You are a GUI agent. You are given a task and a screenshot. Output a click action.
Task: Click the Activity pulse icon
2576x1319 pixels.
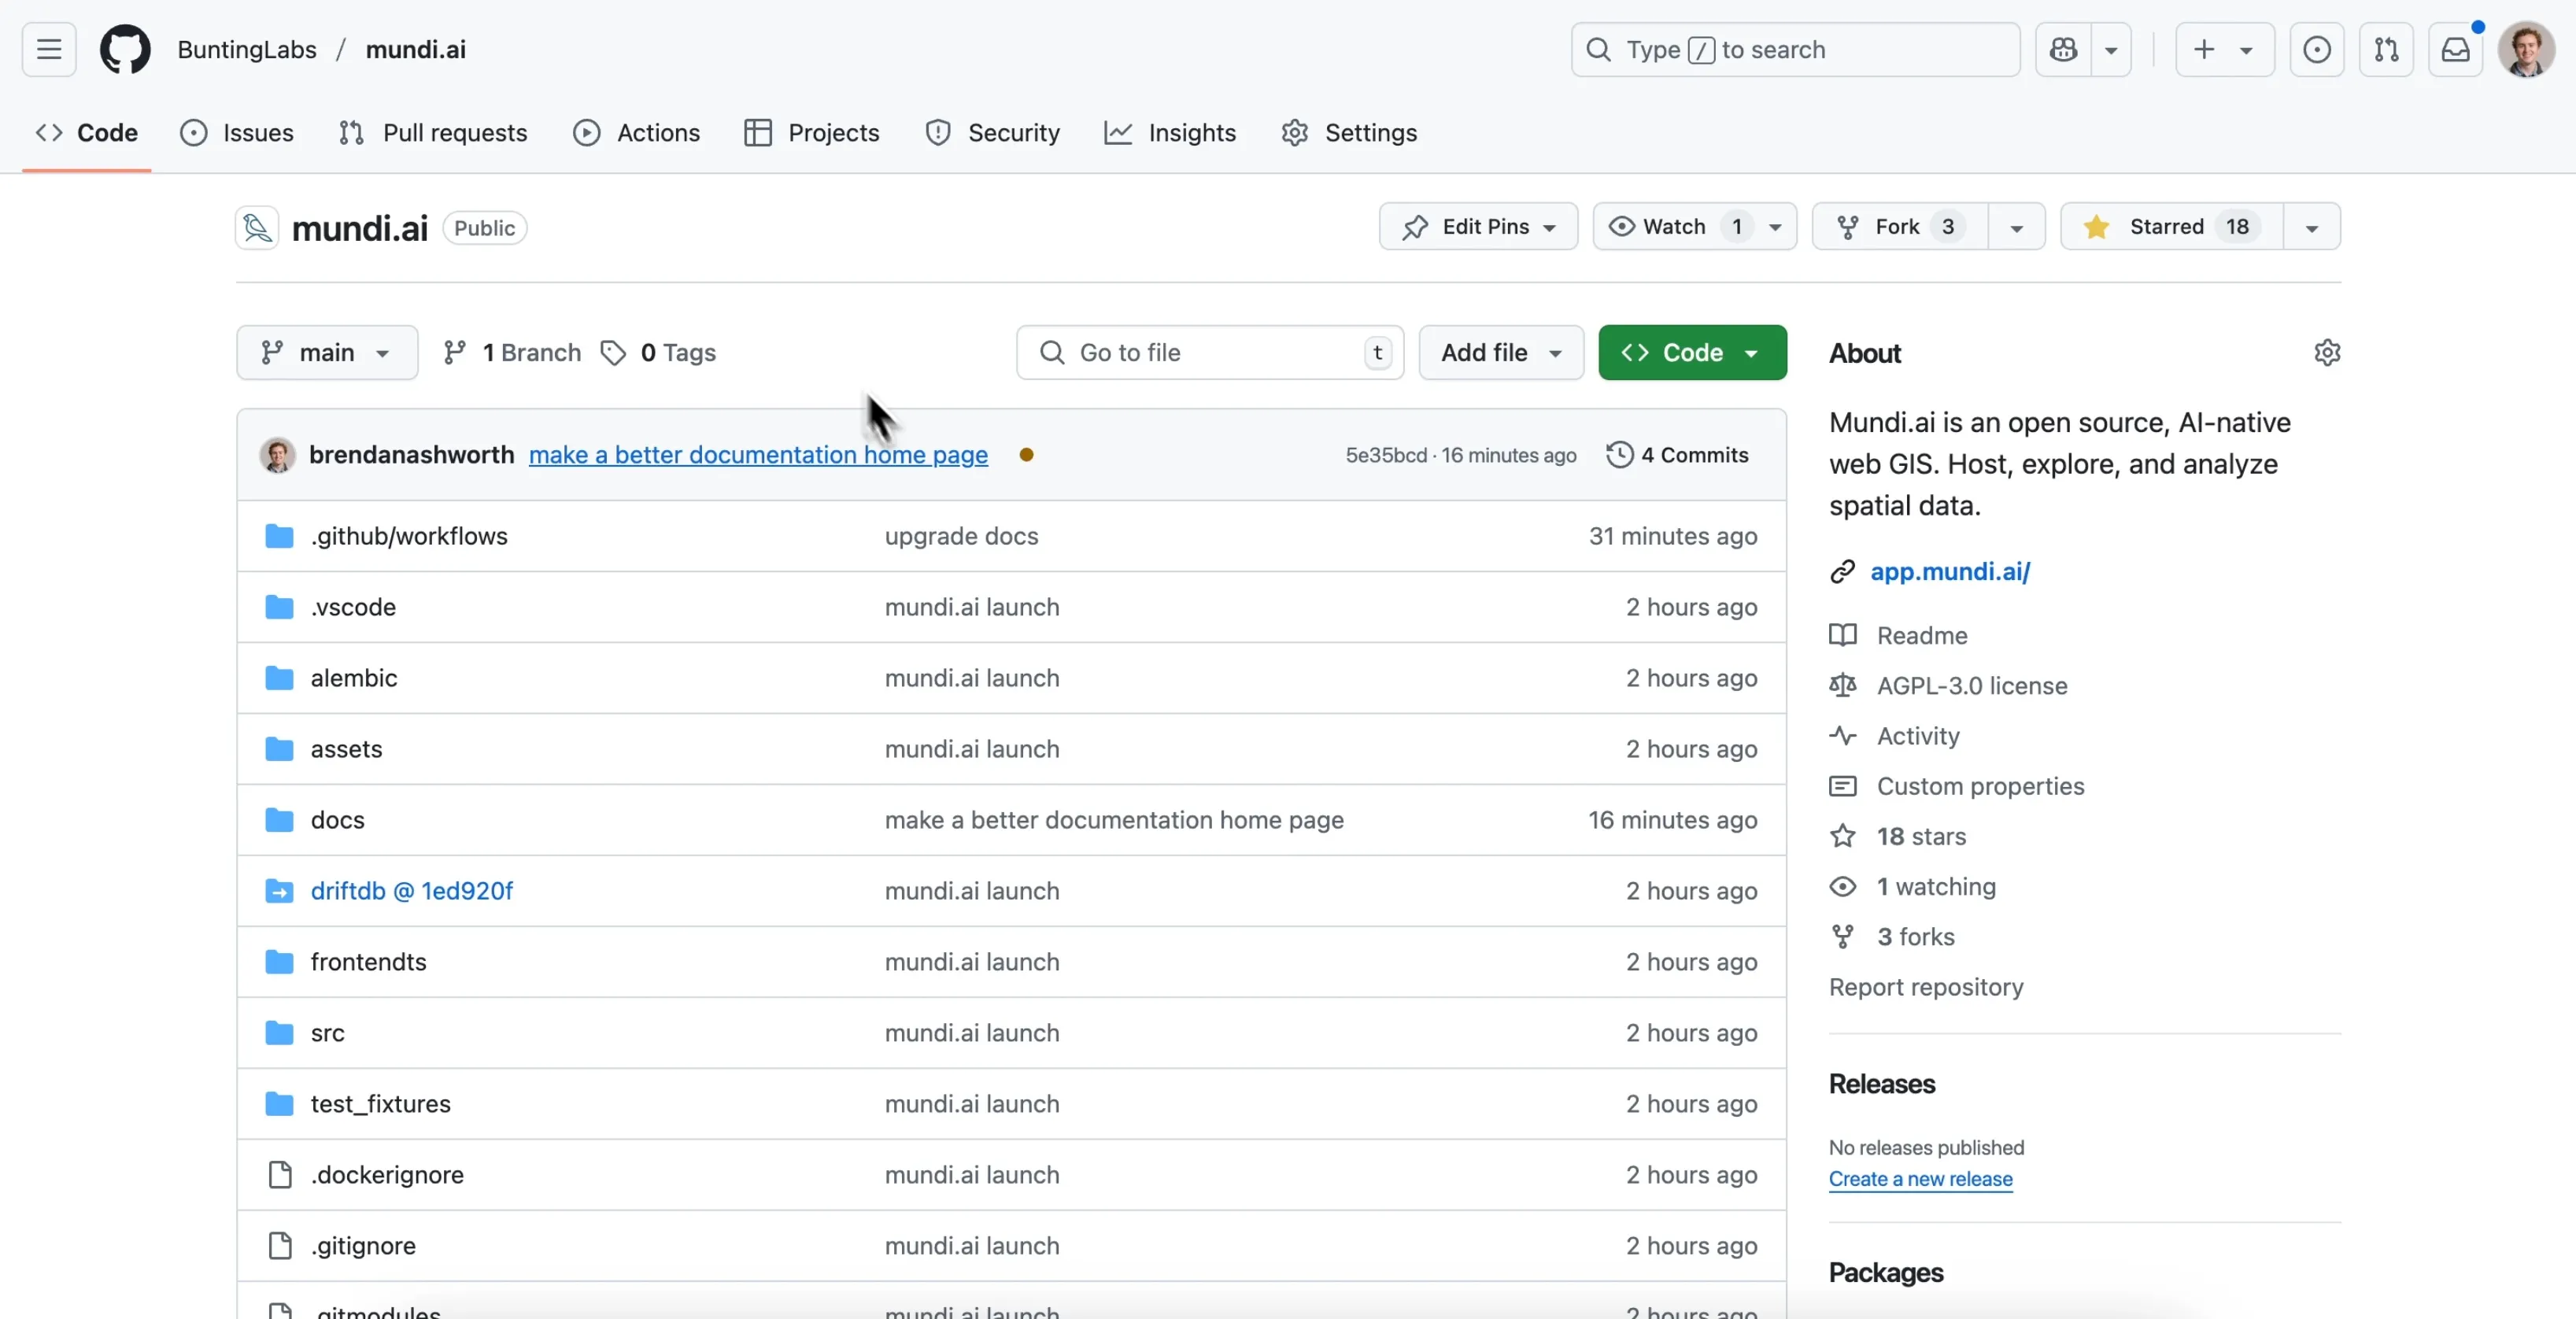click(x=1843, y=736)
